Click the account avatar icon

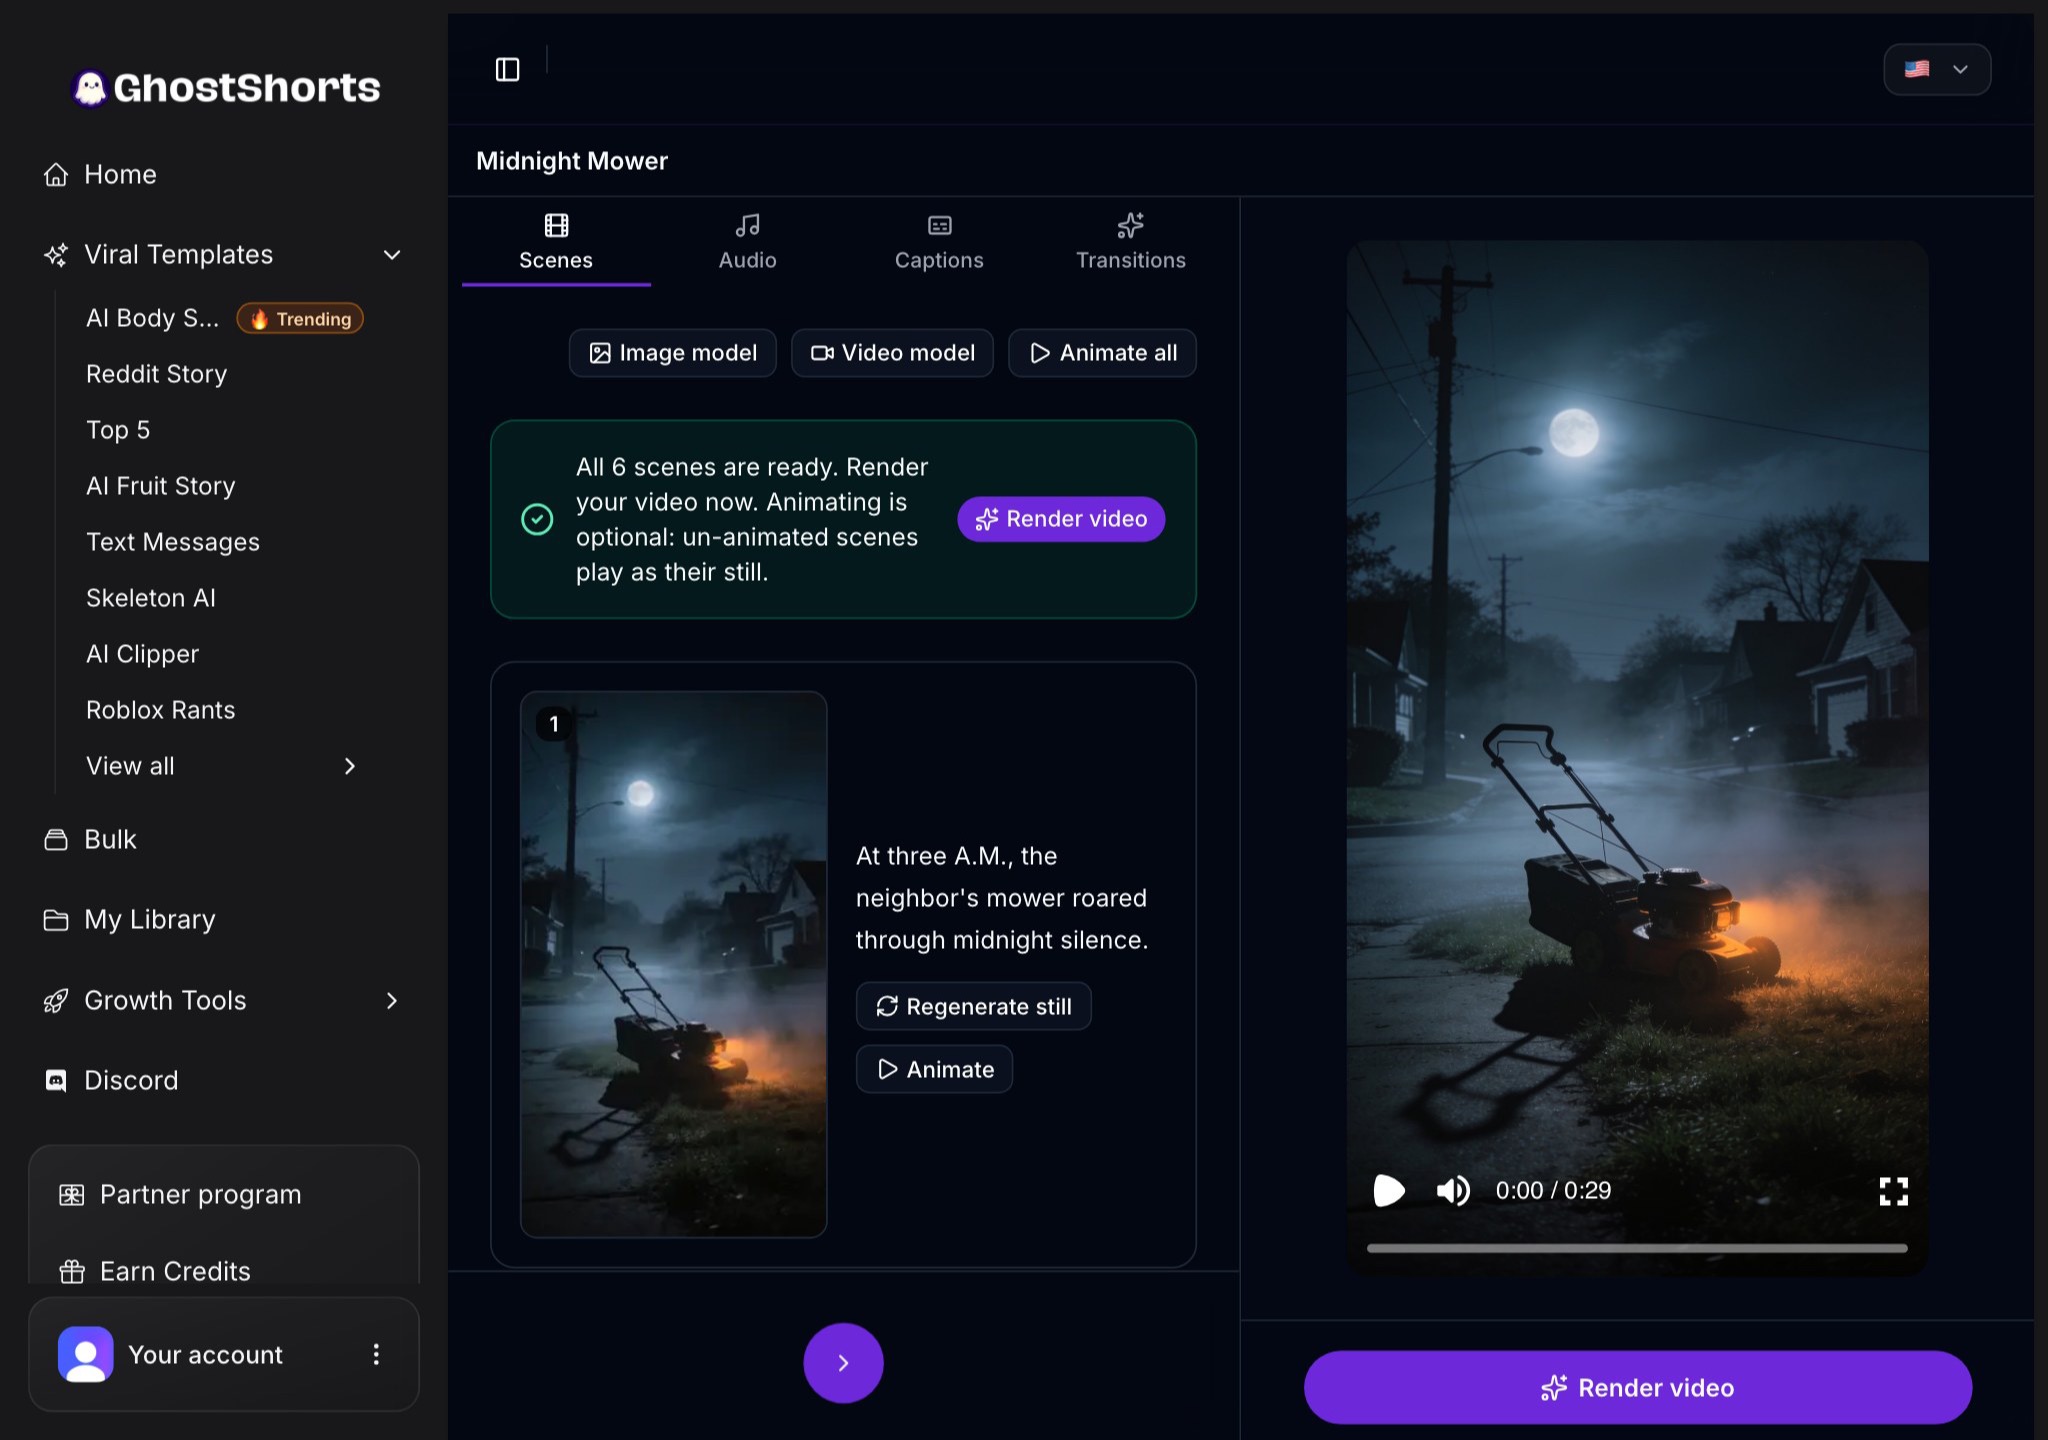click(x=86, y=1354)
